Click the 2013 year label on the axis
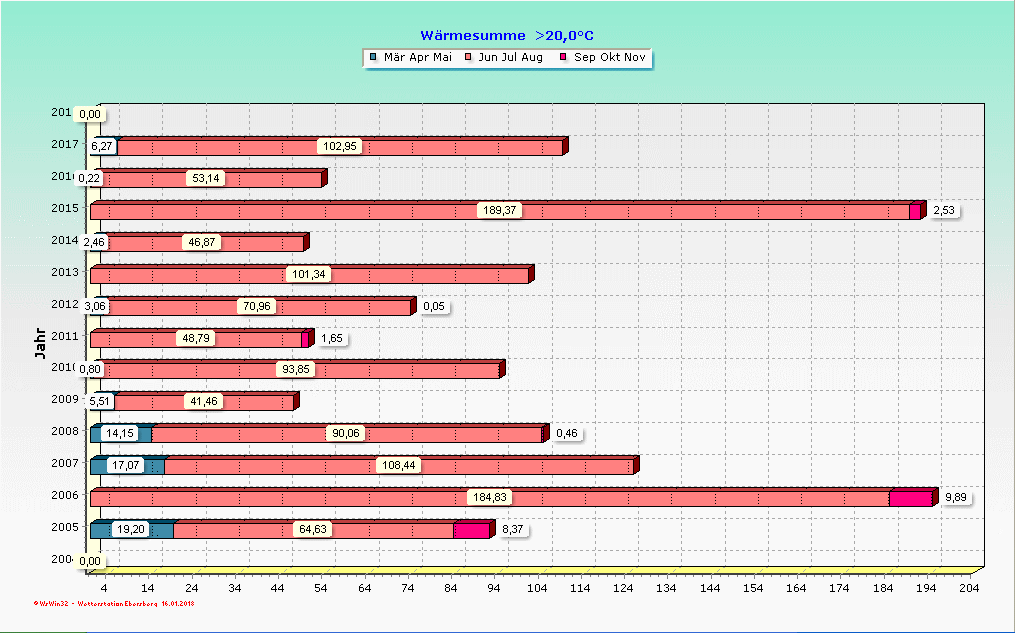 (x=64, y=272)
